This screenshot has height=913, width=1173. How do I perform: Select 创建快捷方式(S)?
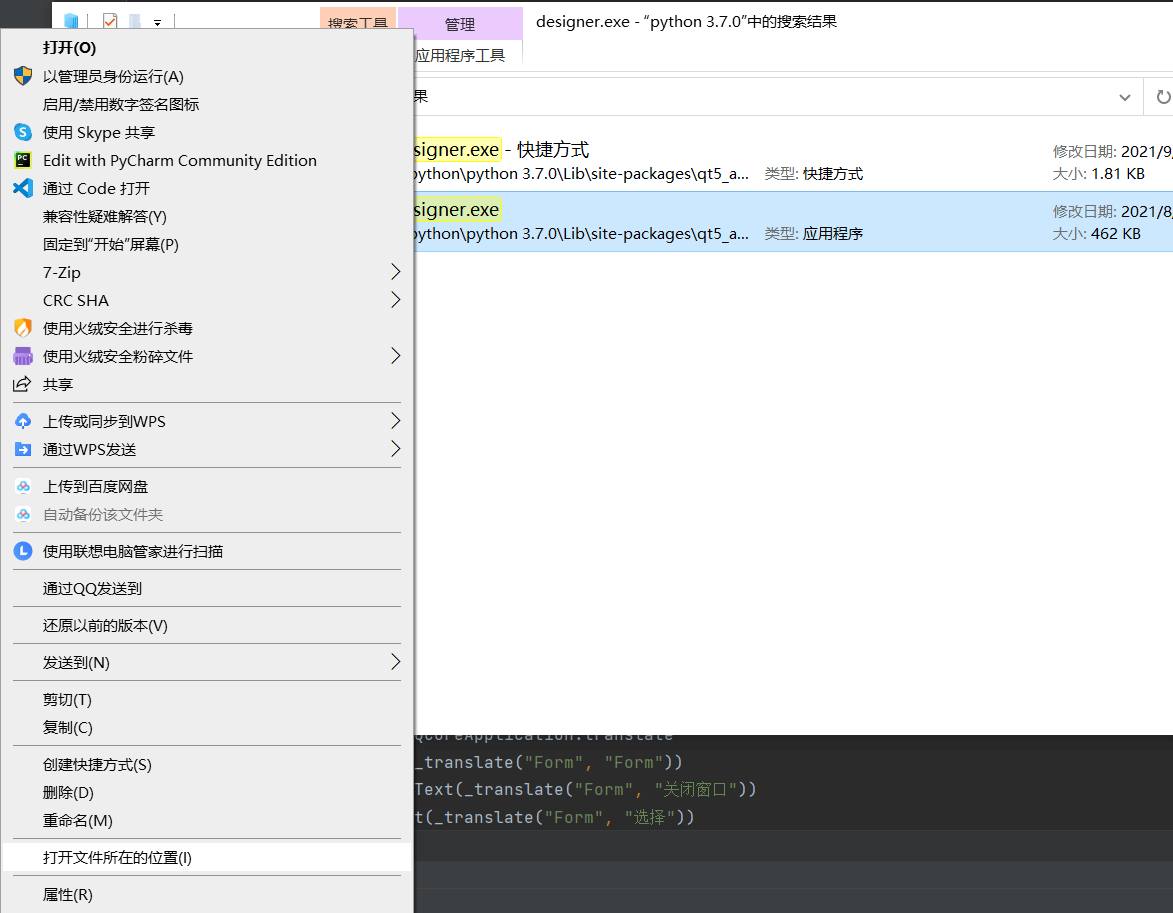(x=208, y=765)
